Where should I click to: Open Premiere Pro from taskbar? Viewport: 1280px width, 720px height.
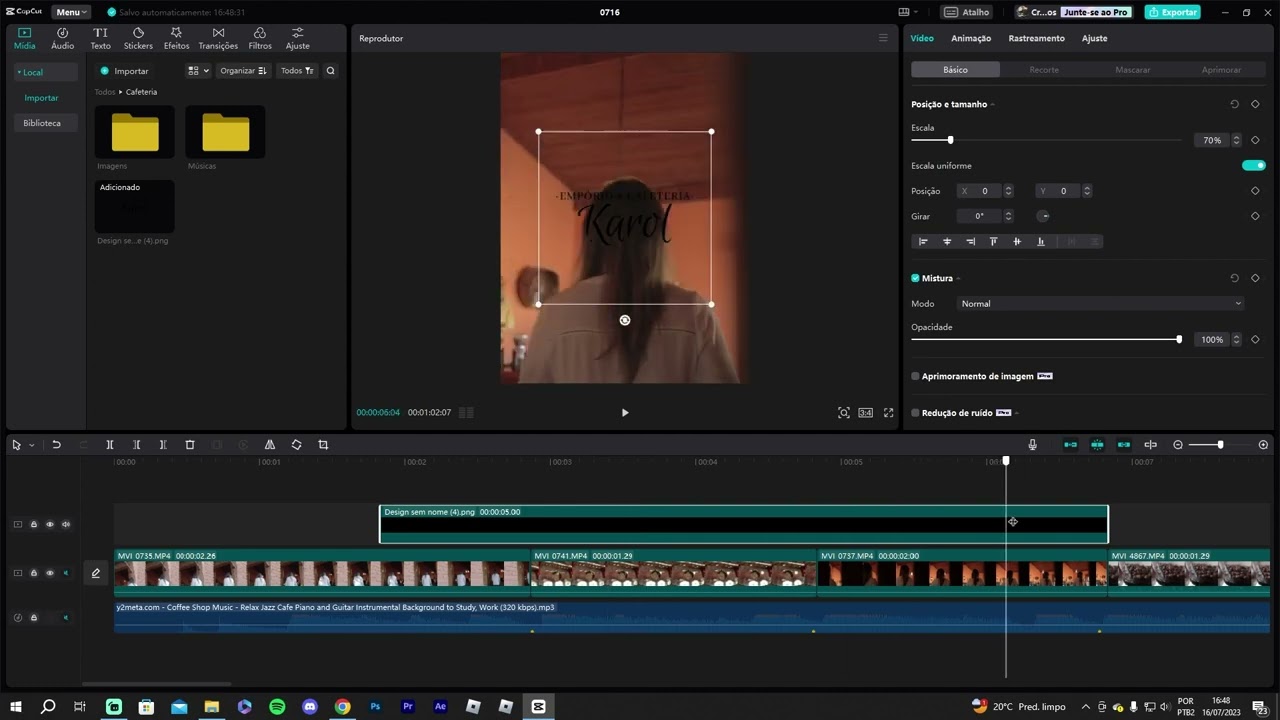coord(408,707)
